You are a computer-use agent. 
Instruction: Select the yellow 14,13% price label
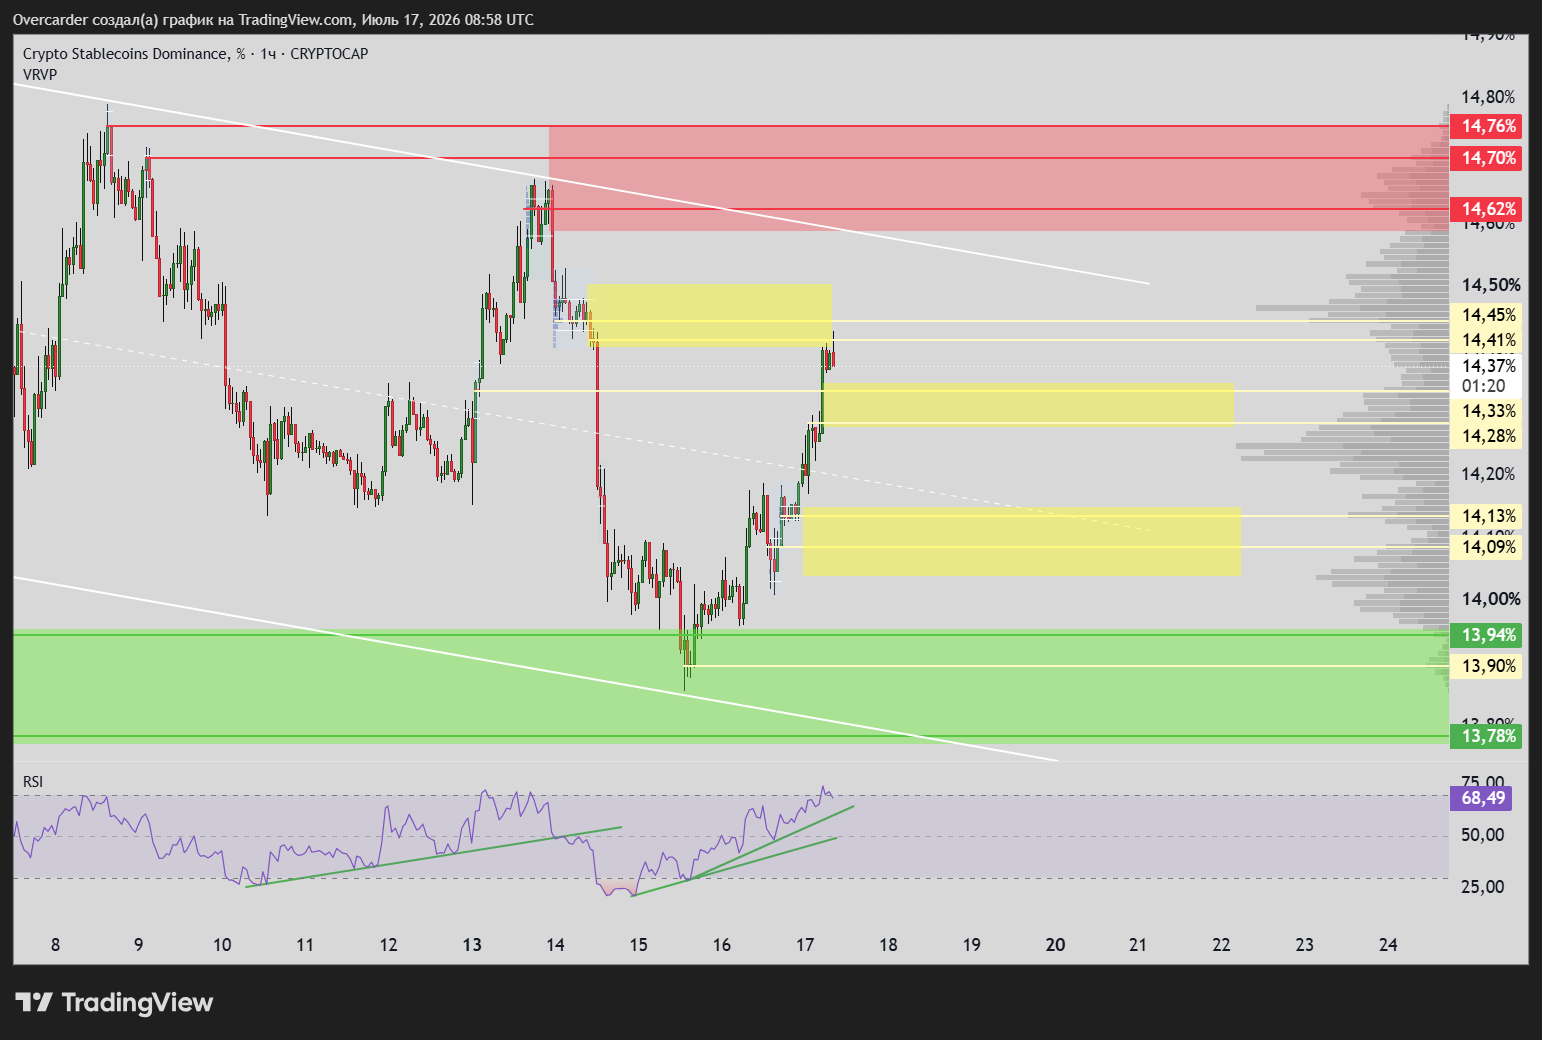(1486, 516)
